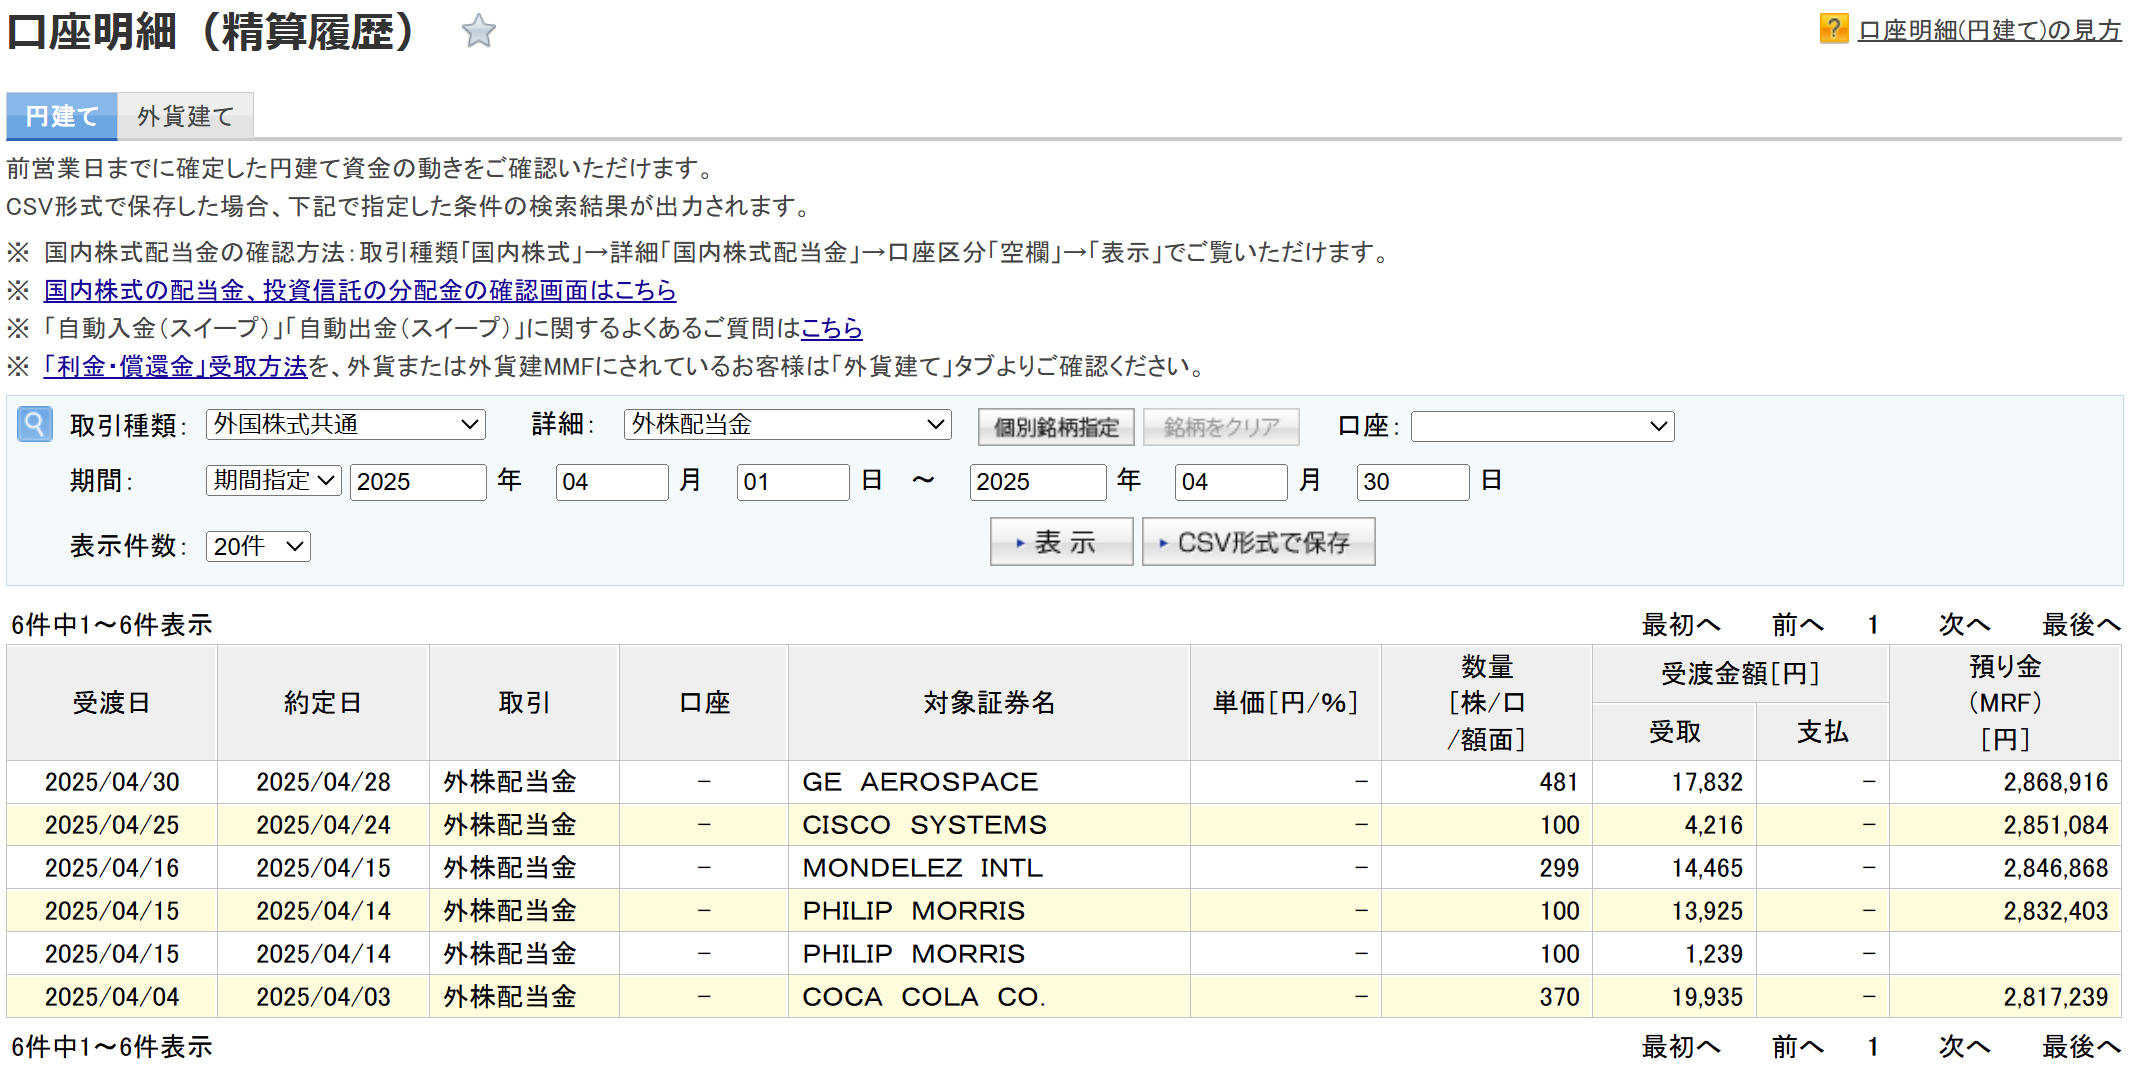The width and height of the screenshot is (2130, 1066).
Task: Click the COCA COLA CO. security name
Action: [924, 997]
